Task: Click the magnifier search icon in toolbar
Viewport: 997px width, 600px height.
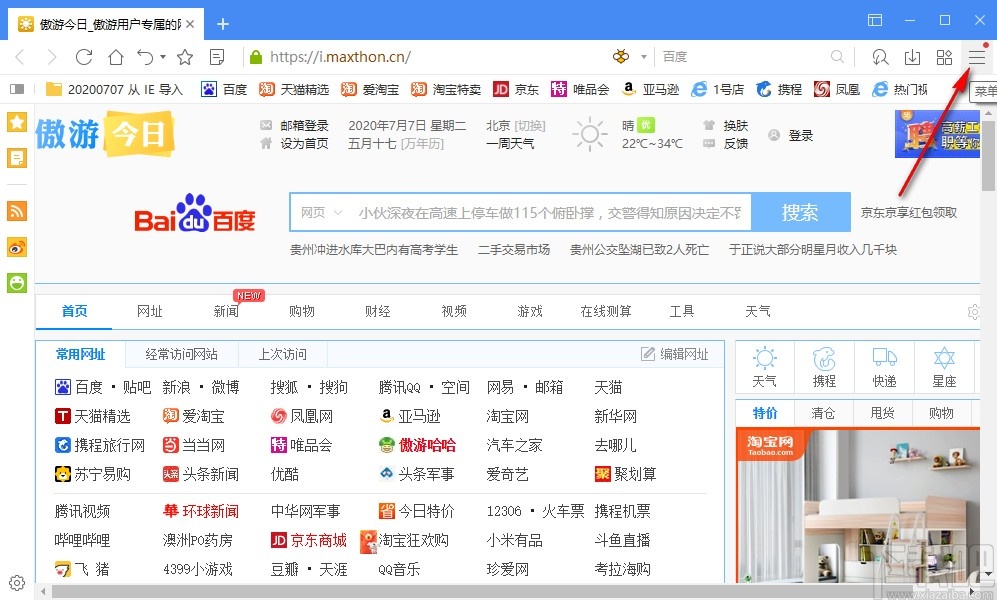Action: tap(837, 57)
